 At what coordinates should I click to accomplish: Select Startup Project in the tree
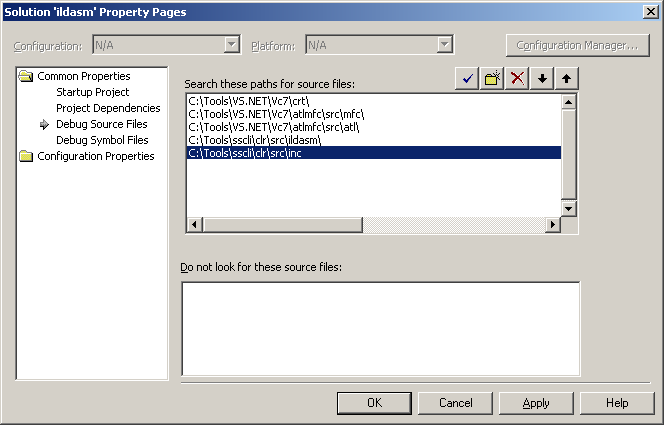[x=92, y=92]
